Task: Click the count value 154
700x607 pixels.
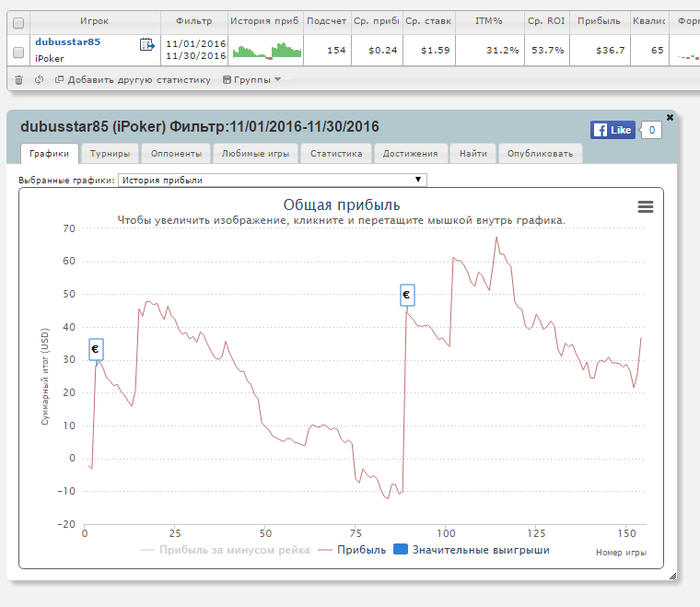Action: 337,50
